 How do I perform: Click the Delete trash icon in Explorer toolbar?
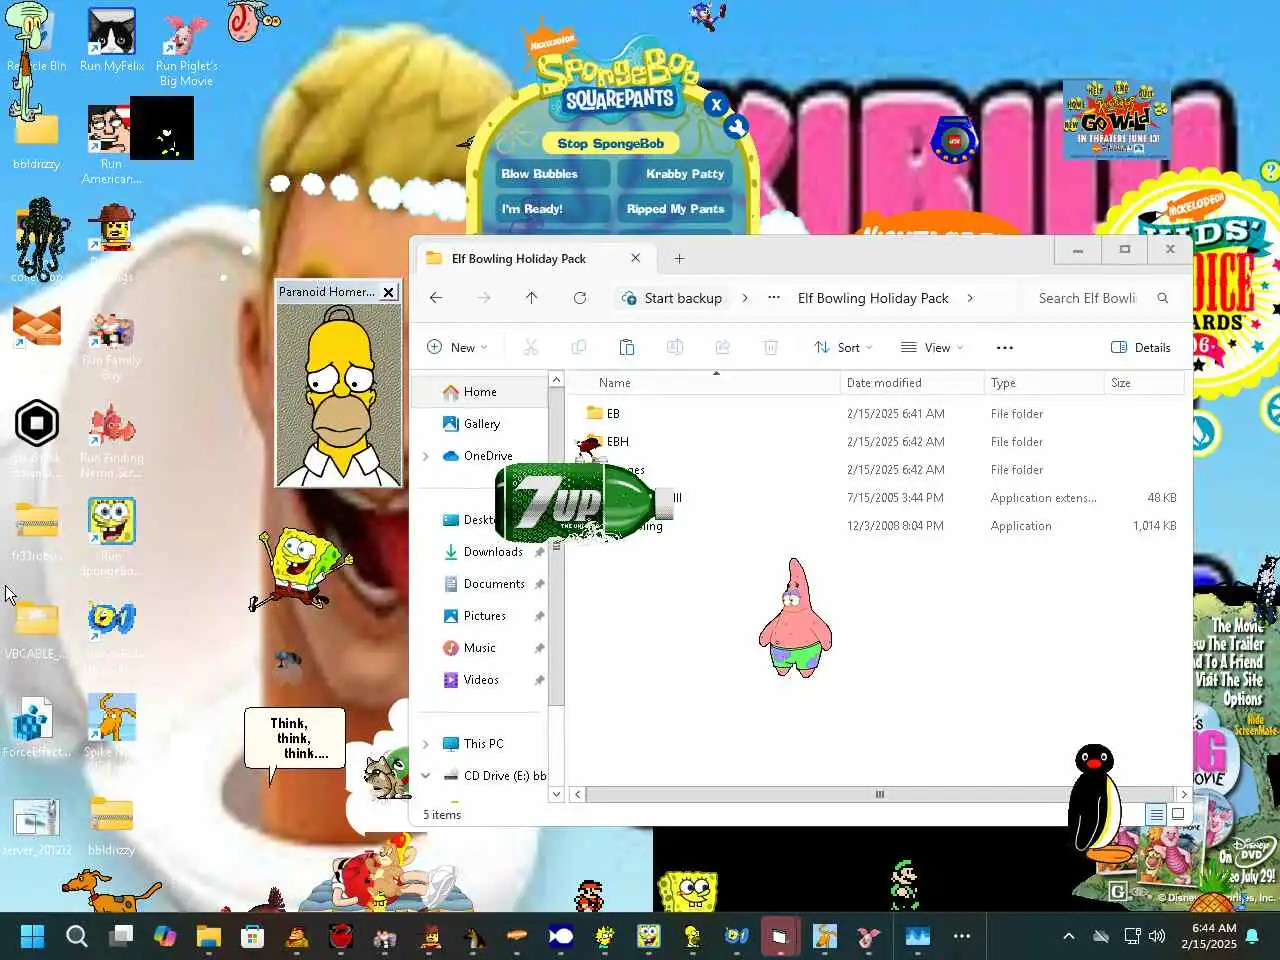(771, 347)
